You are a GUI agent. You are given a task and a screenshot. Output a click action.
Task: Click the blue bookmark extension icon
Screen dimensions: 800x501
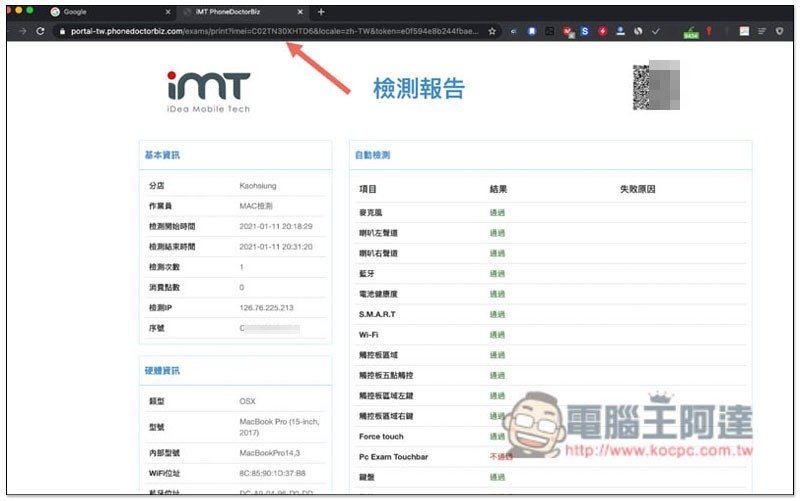tap(533, 32)
